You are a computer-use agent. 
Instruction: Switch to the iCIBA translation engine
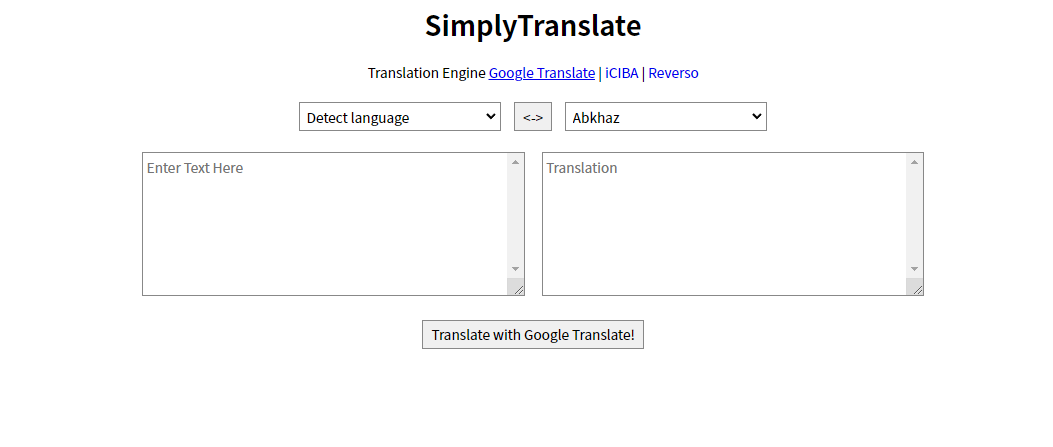tap(621, 73)
